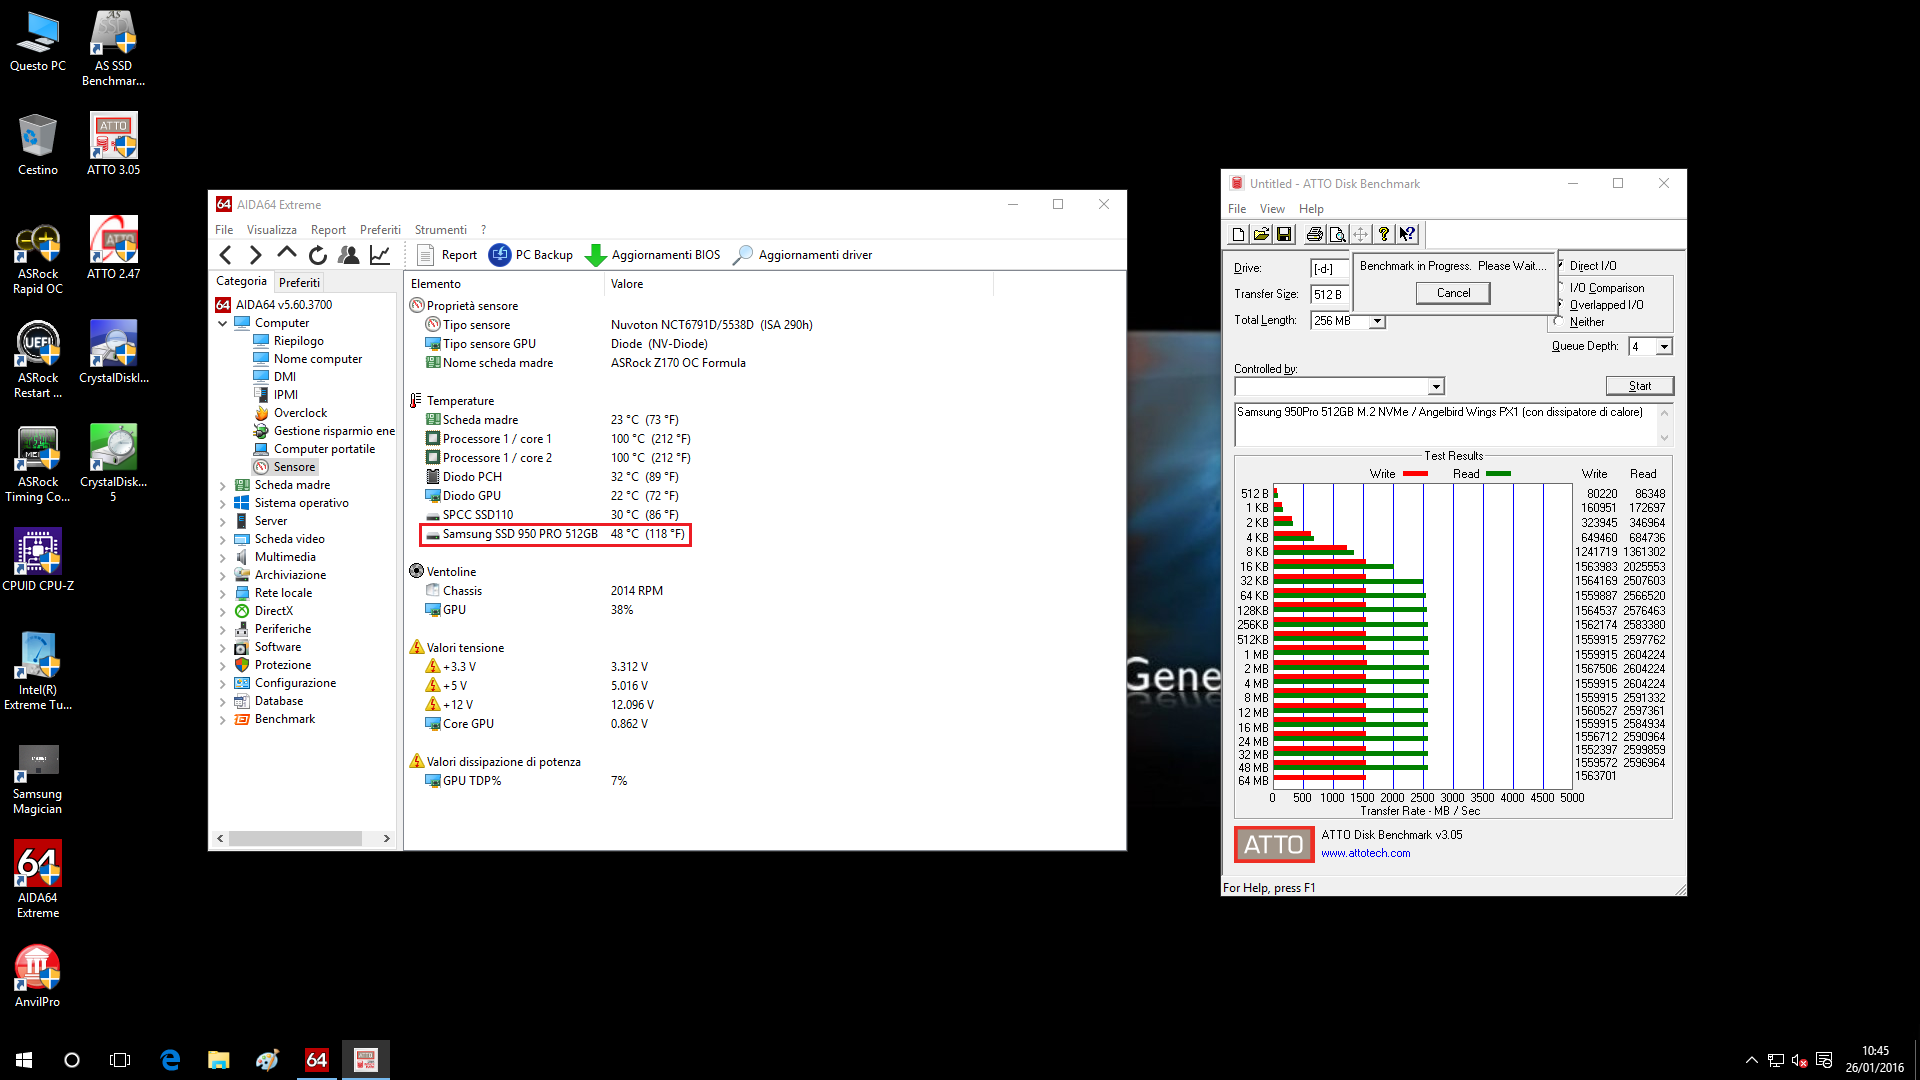Go forward with AIDA64 right arrow

click(256, 255)
